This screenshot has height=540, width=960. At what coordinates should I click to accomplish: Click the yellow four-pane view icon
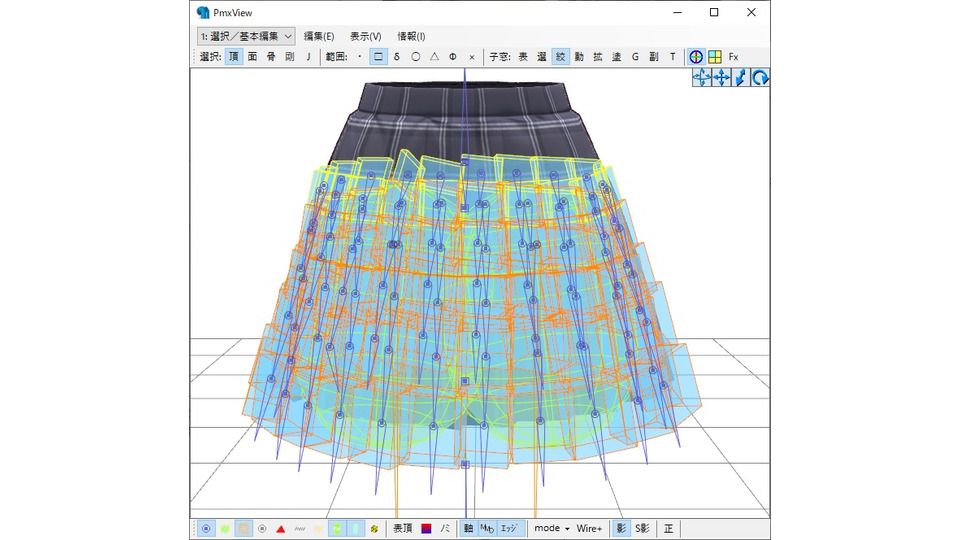714,57
